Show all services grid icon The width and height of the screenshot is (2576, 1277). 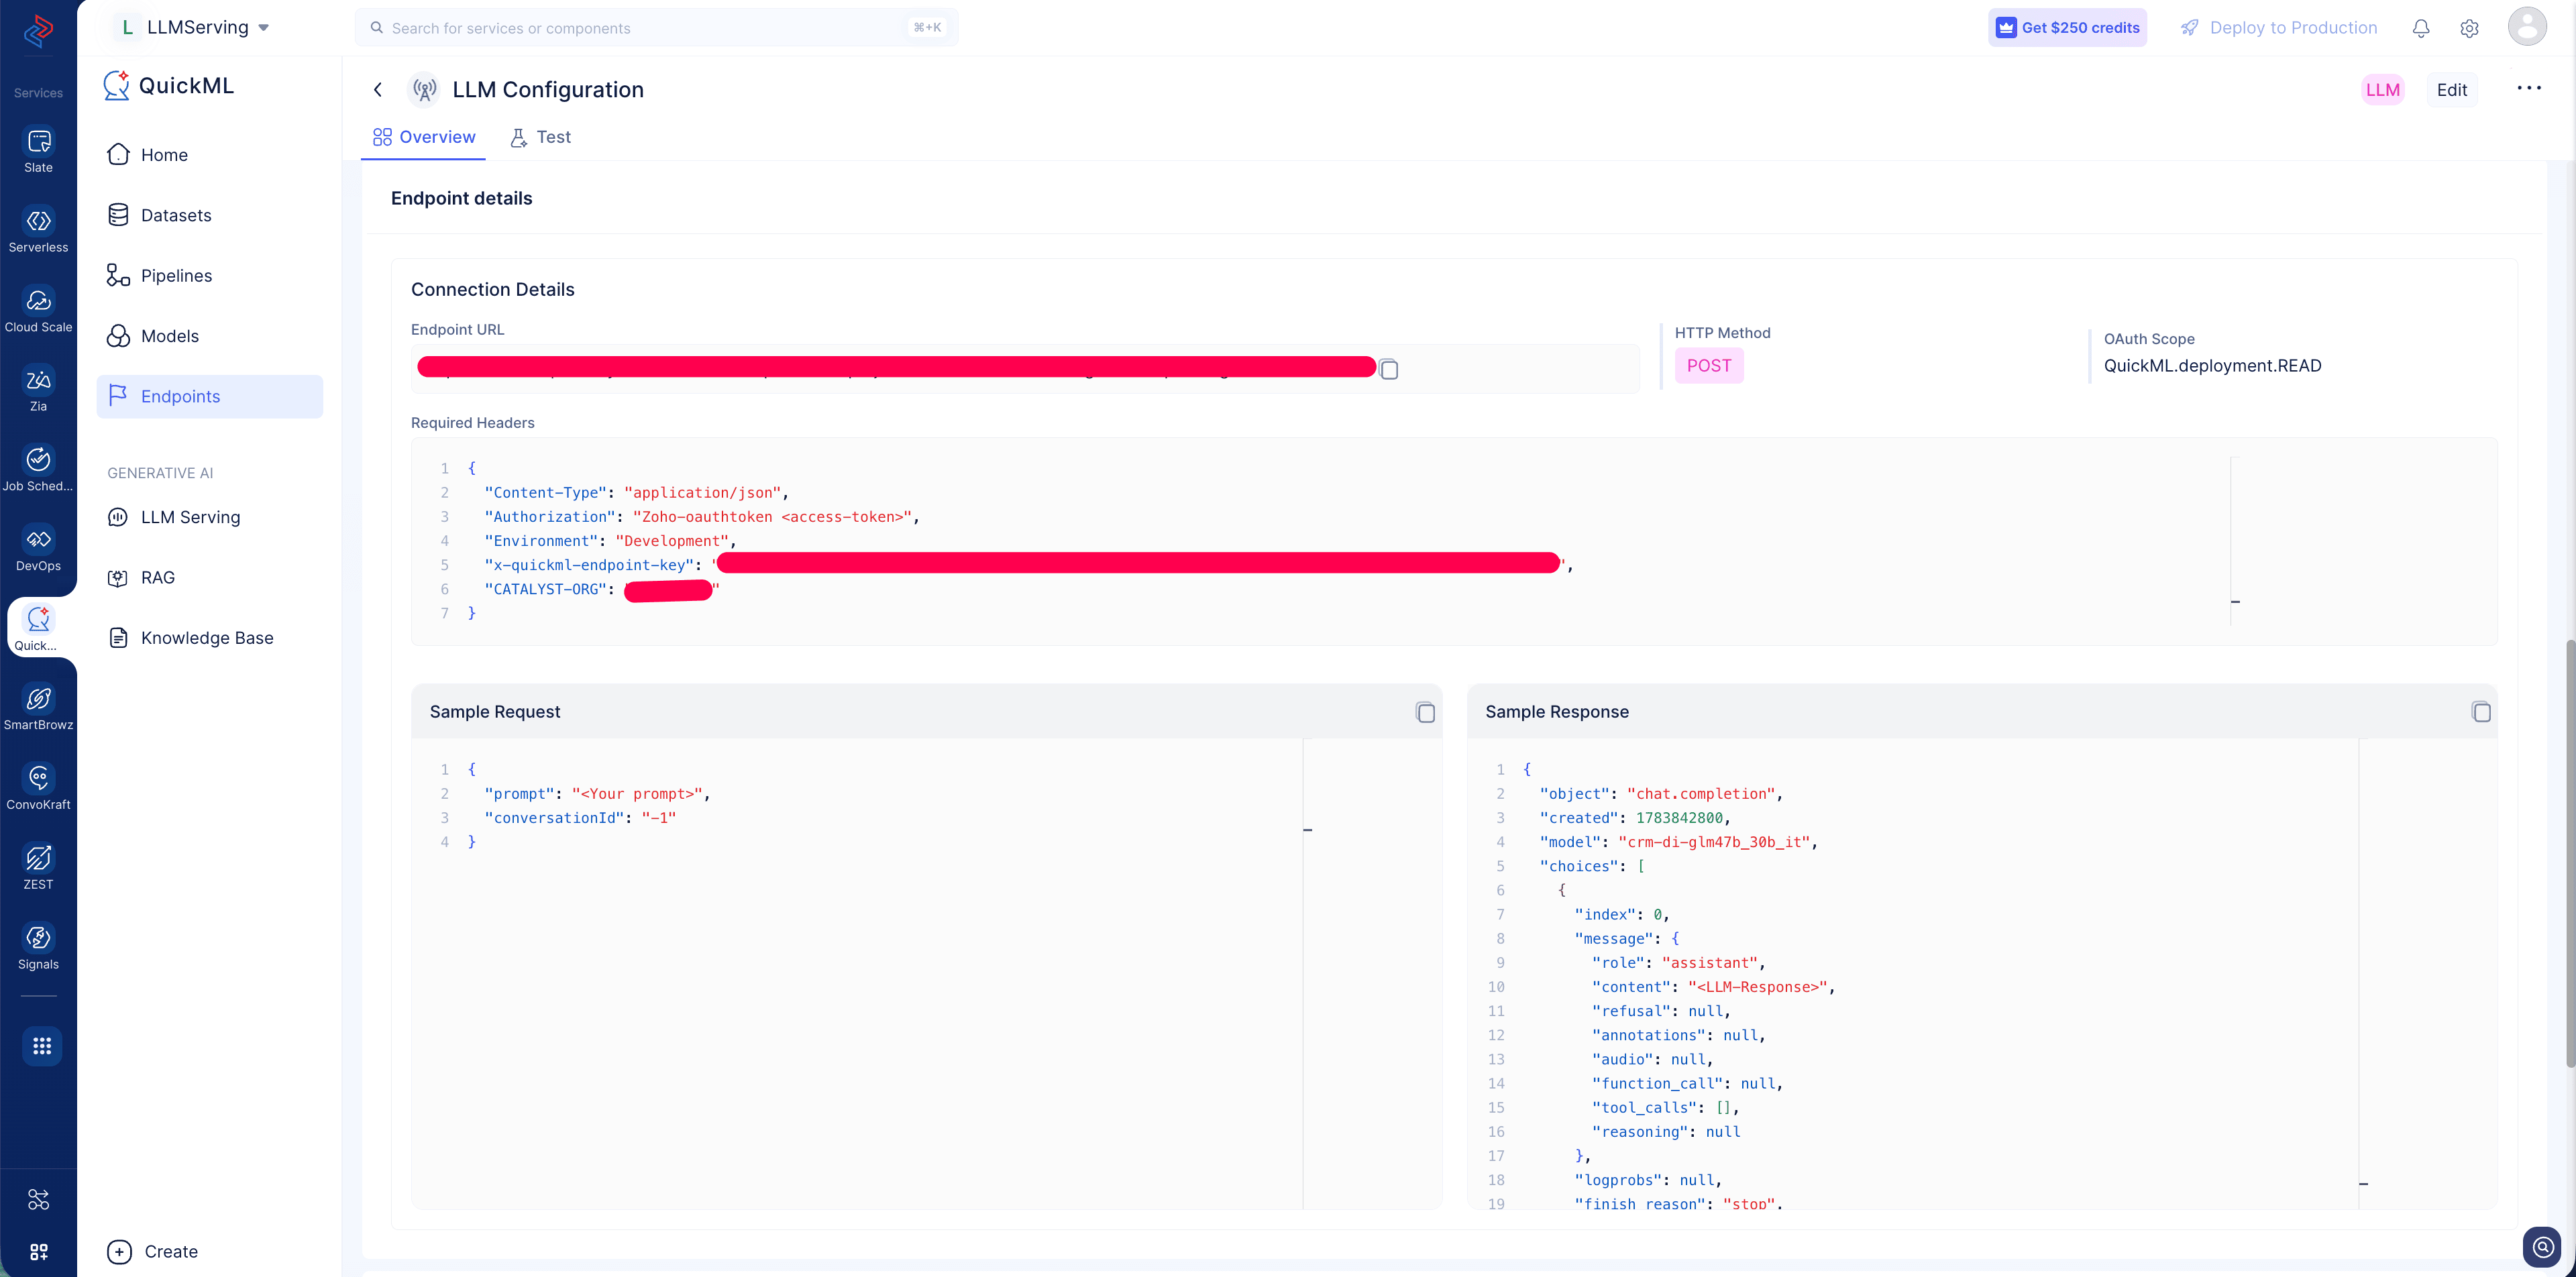(41, 1046)
